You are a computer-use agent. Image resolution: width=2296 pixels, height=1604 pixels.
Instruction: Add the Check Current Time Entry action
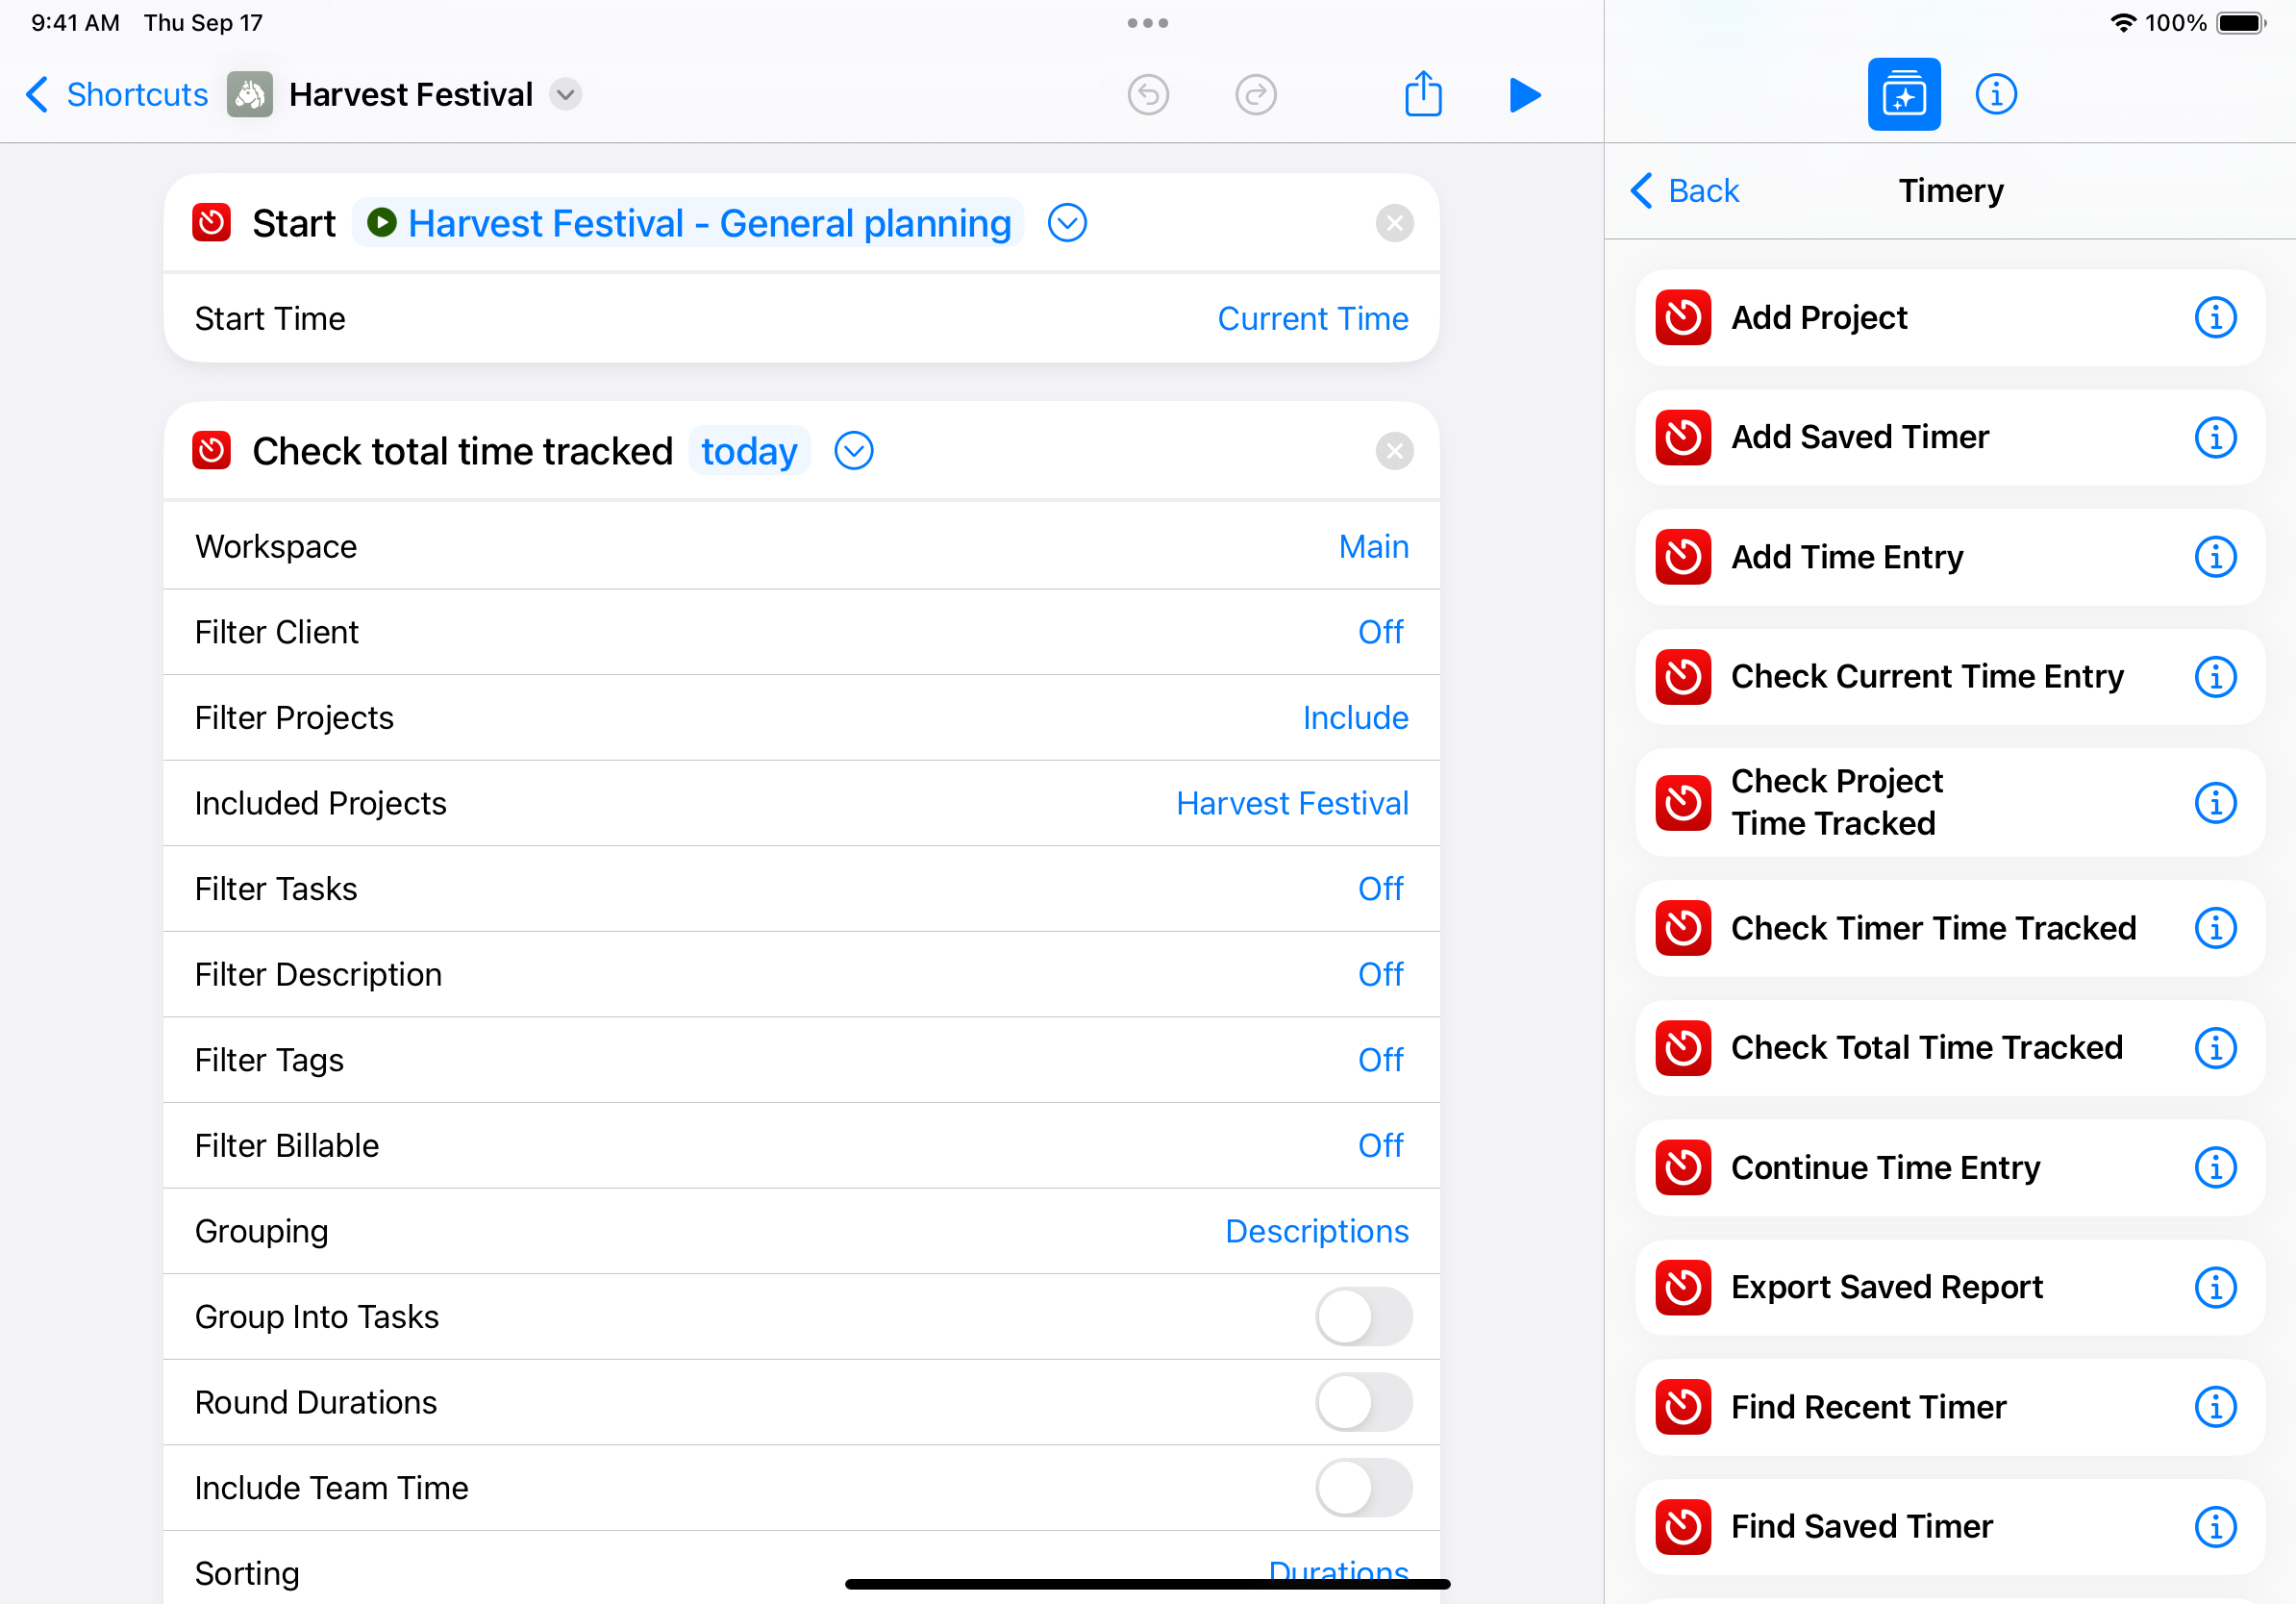click(x=1950, y=677)
